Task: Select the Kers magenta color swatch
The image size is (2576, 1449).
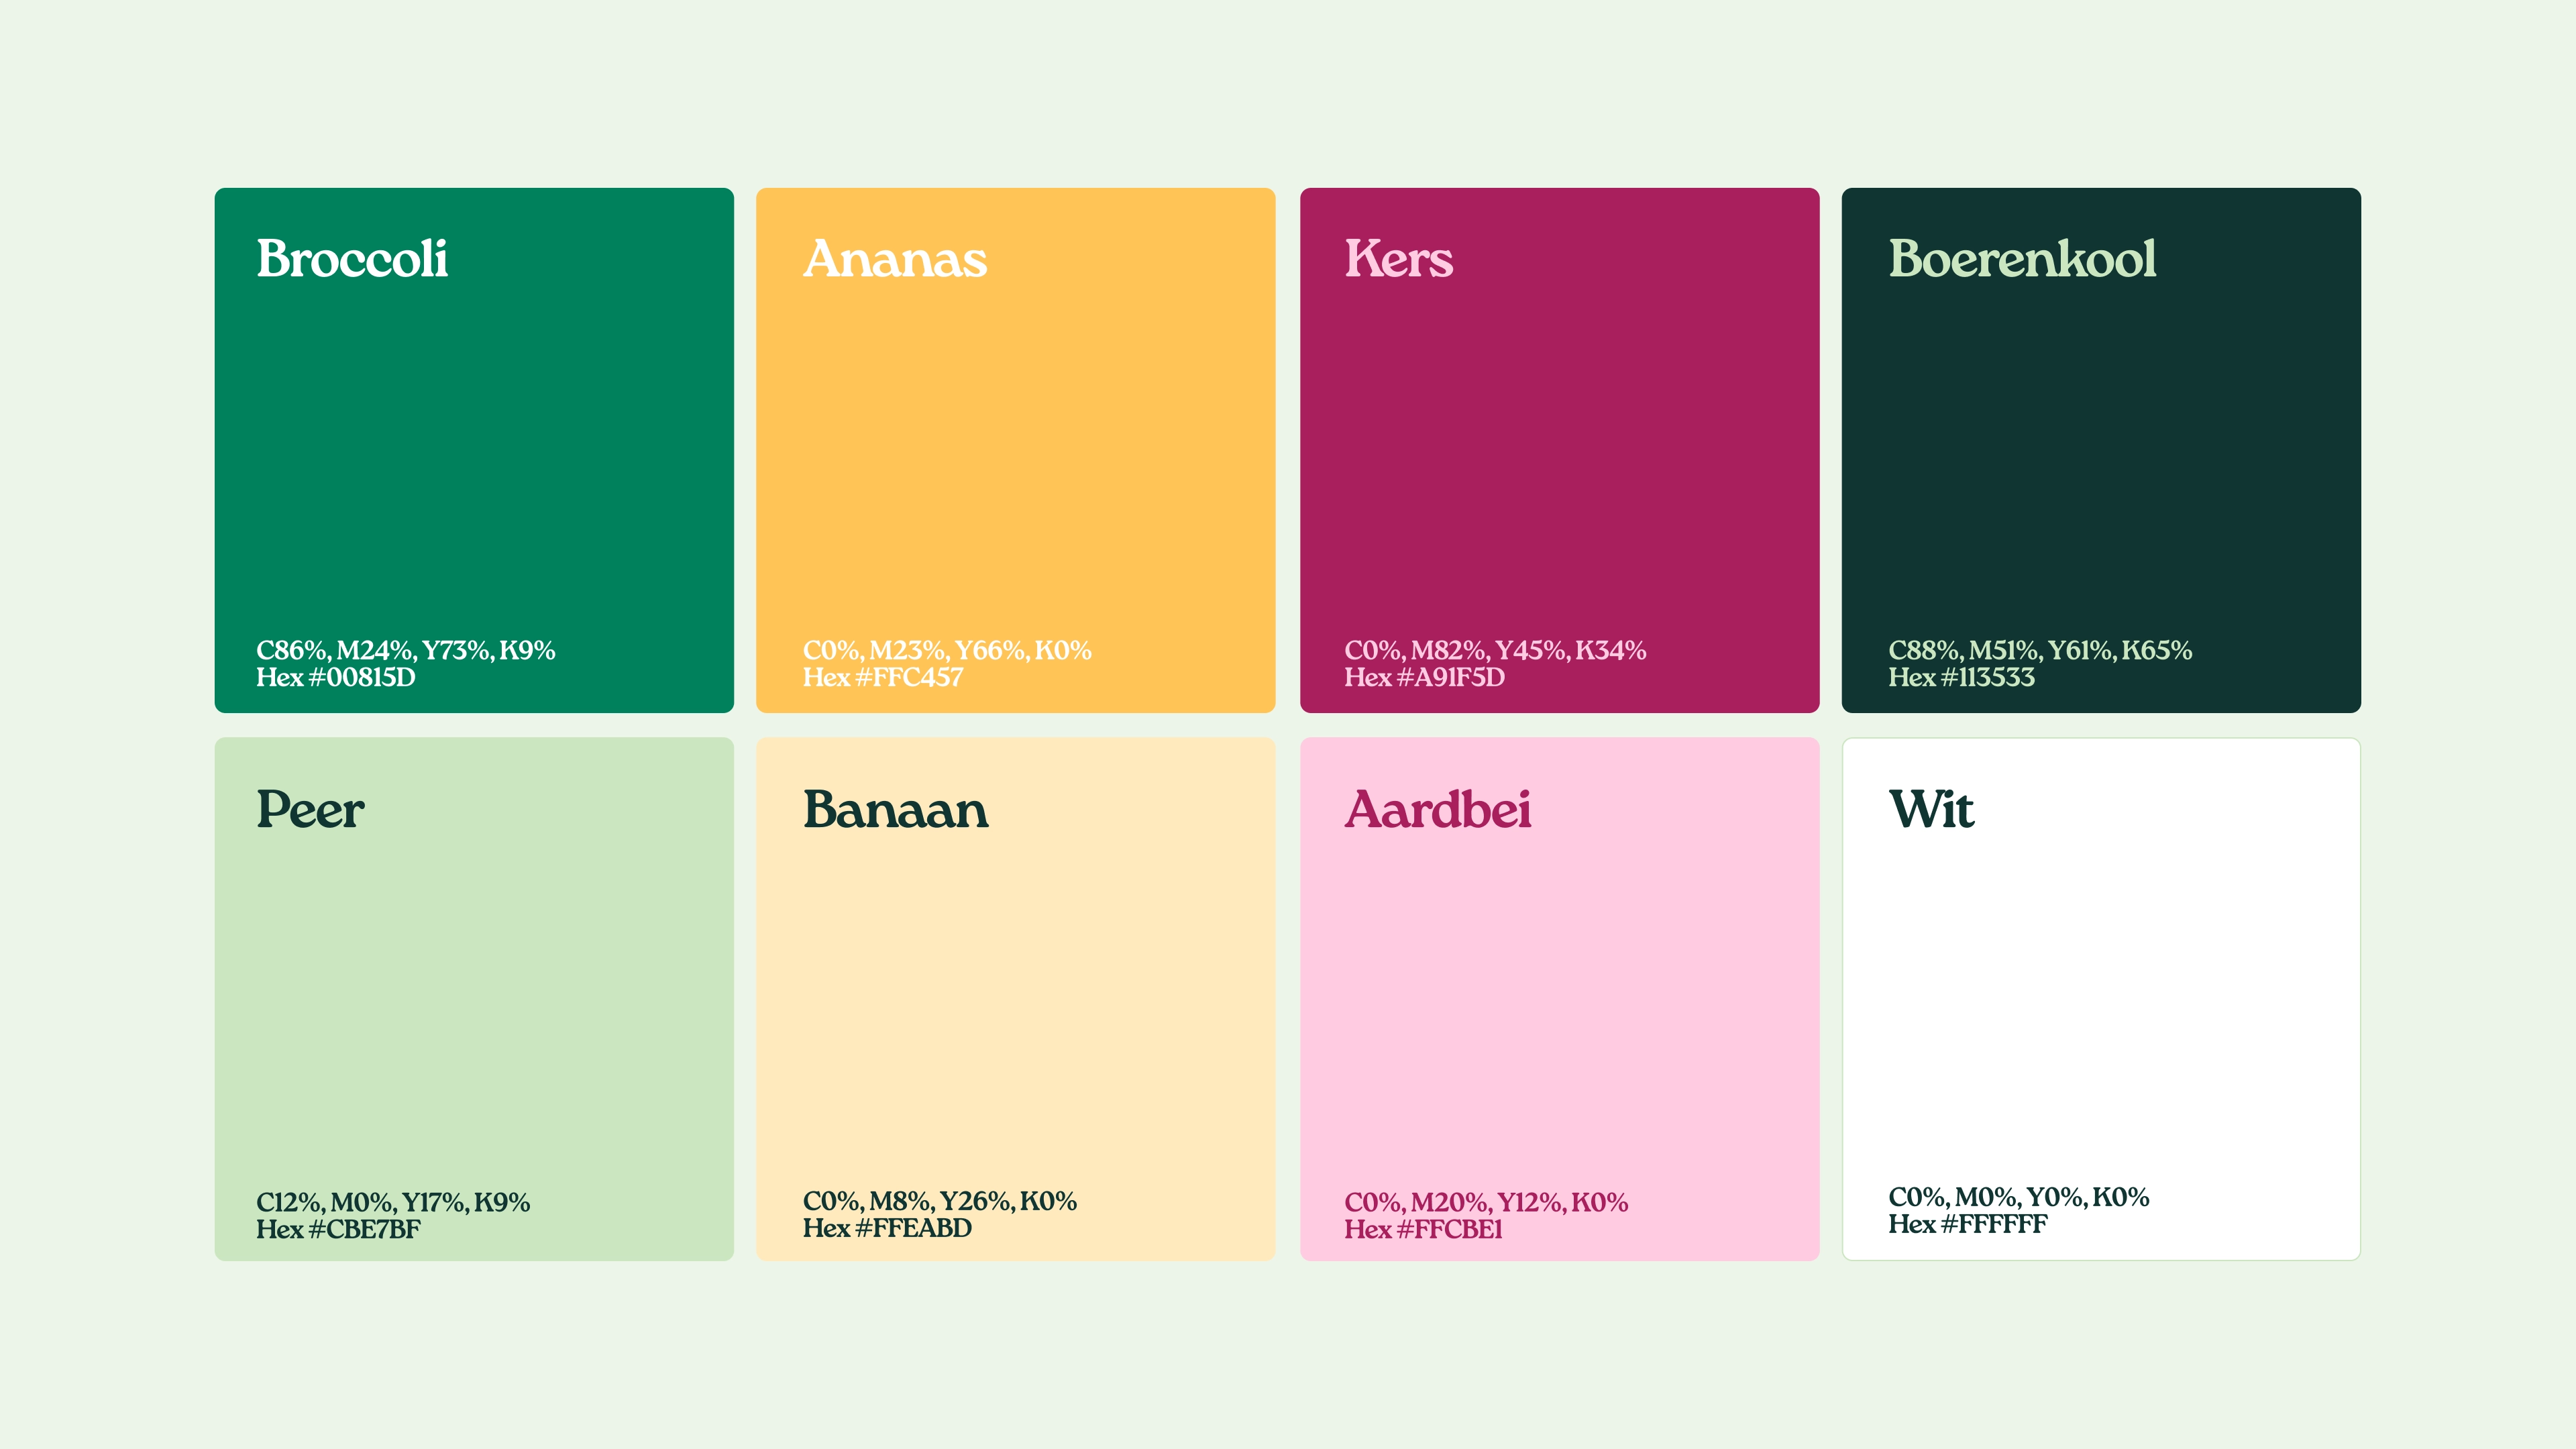Action: [1559, 450]
